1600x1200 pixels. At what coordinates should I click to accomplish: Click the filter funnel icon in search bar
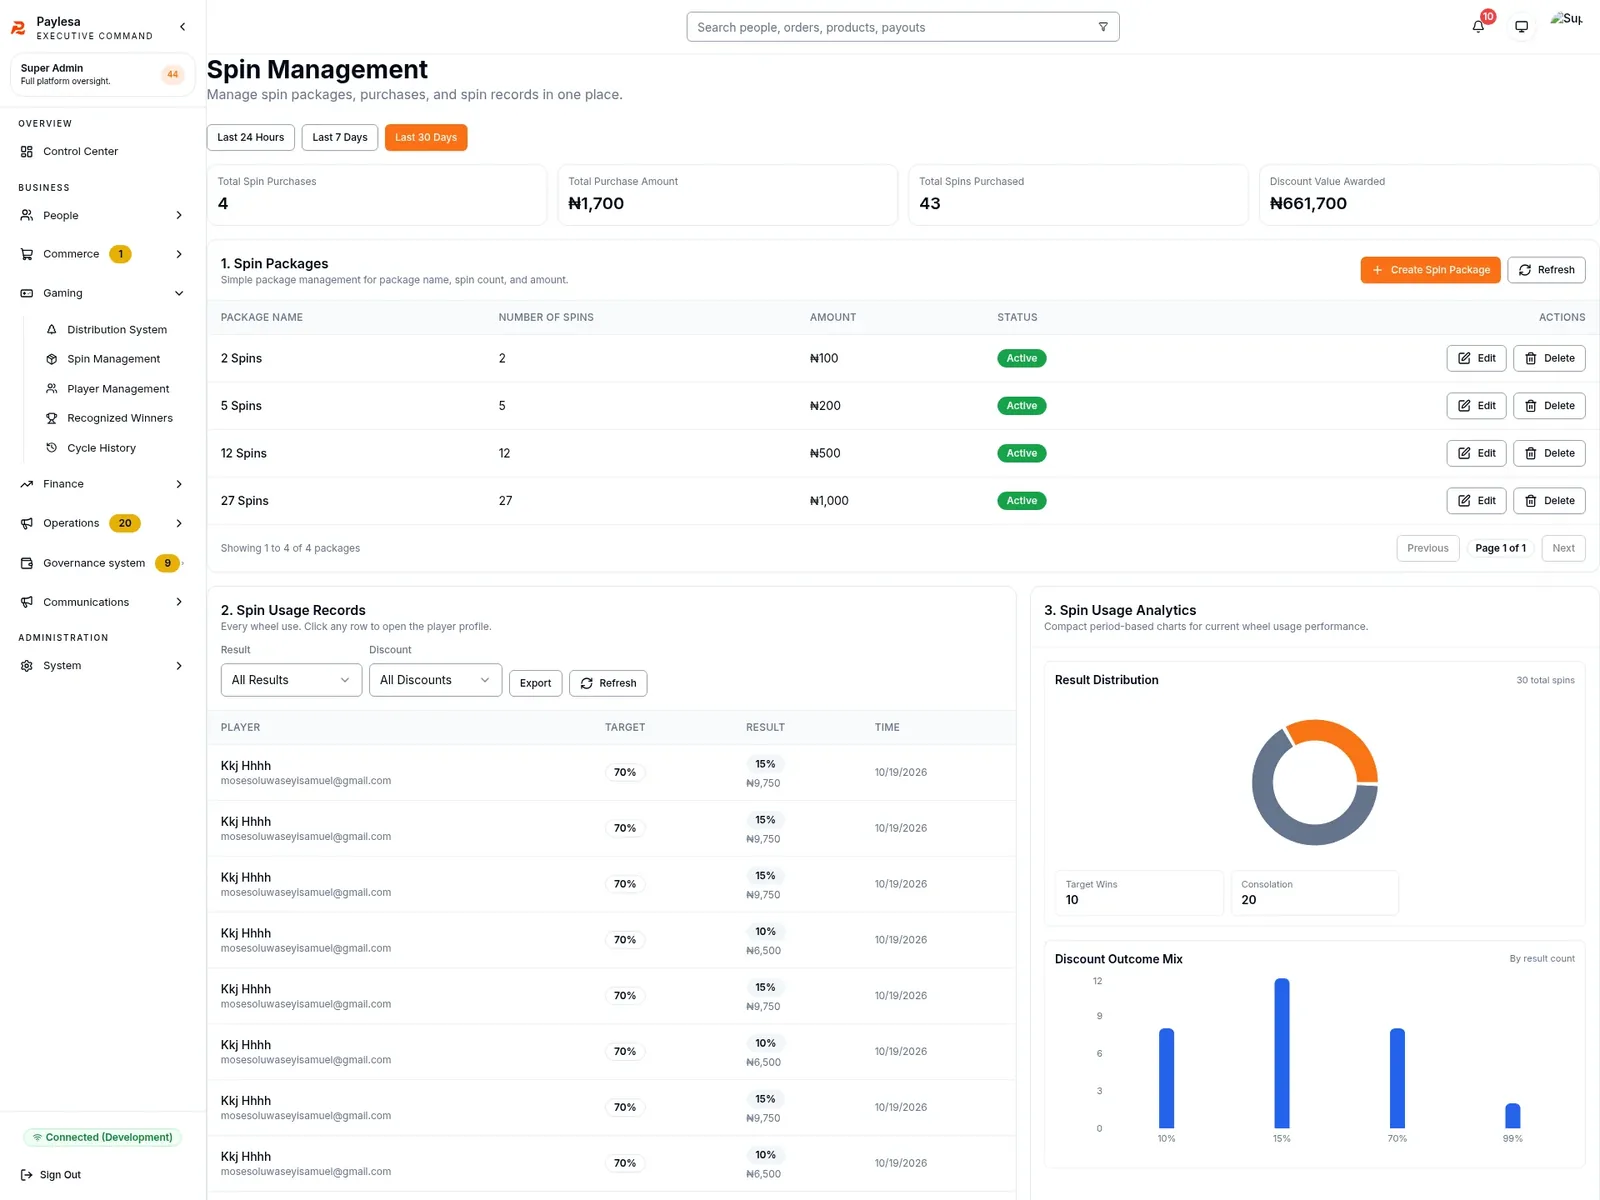click(x=1103, y=27)
